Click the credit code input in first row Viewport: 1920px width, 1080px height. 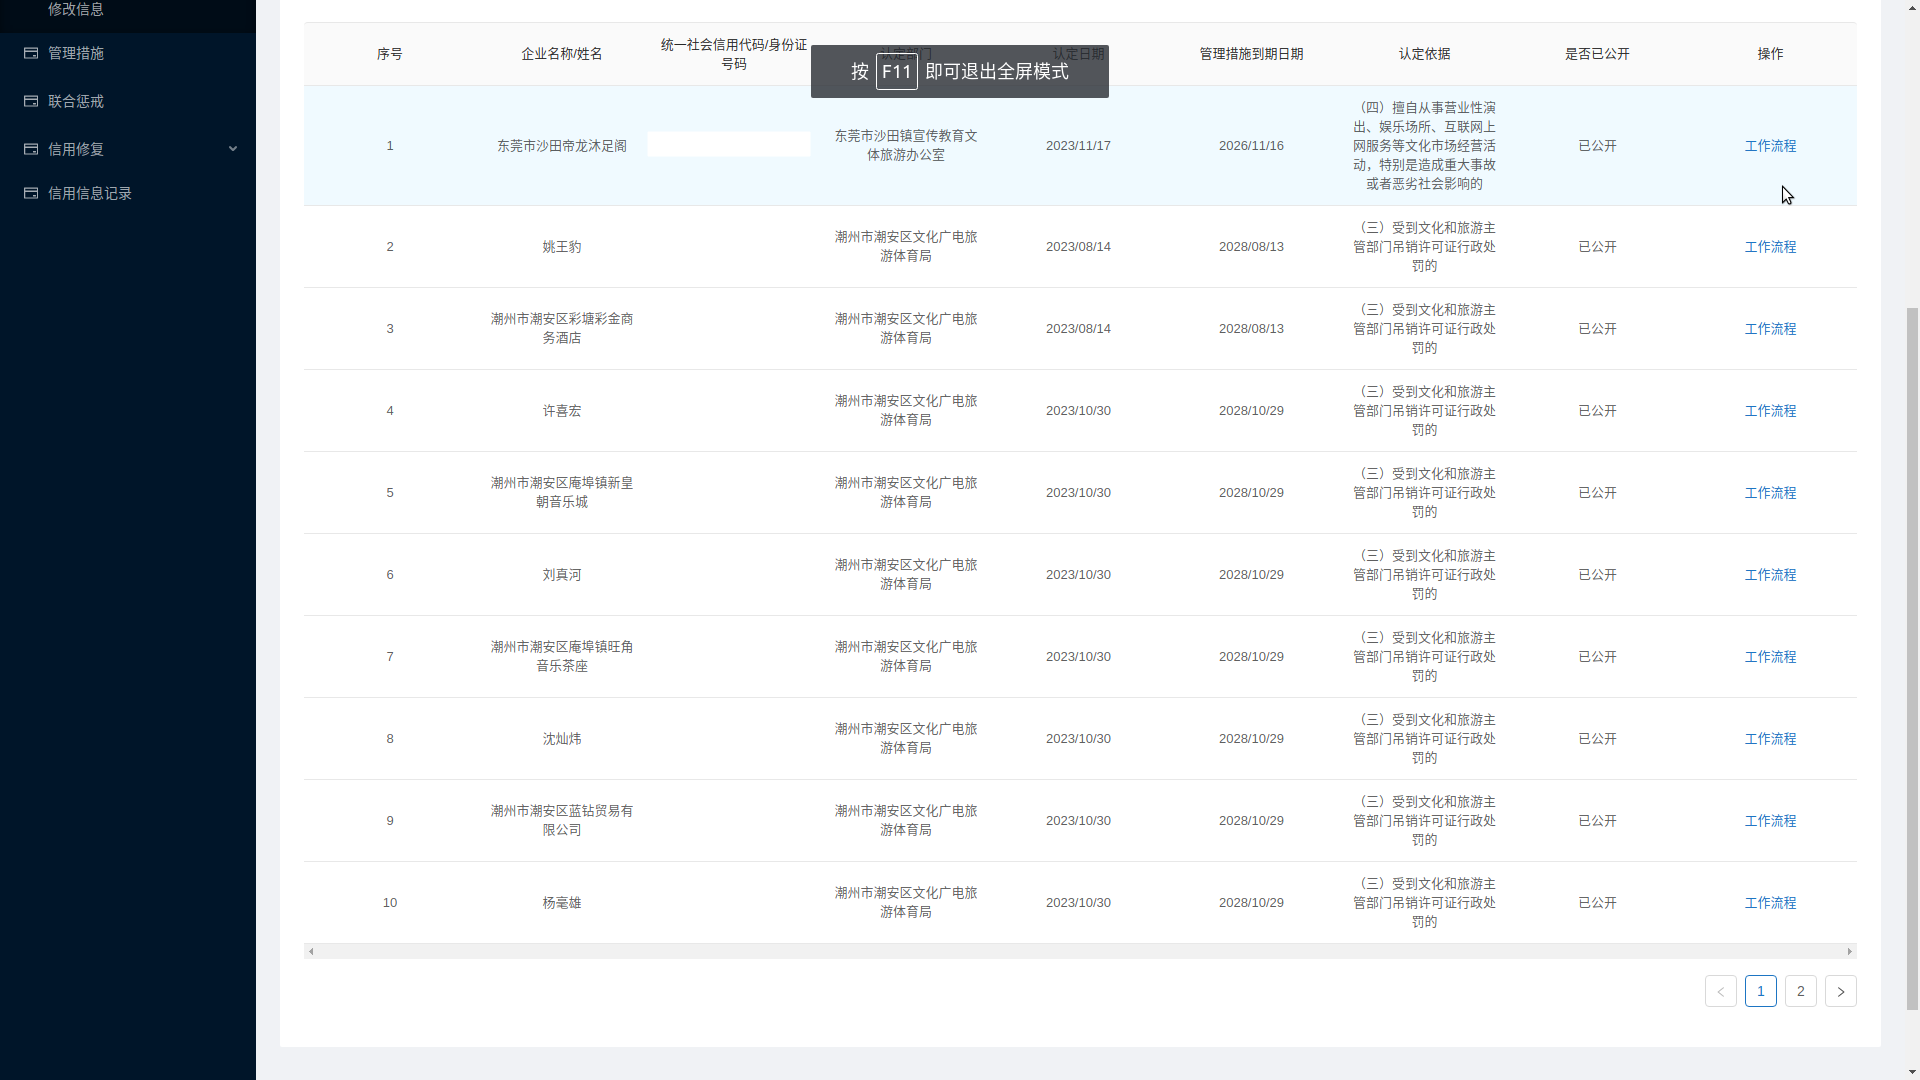(728, 144)
